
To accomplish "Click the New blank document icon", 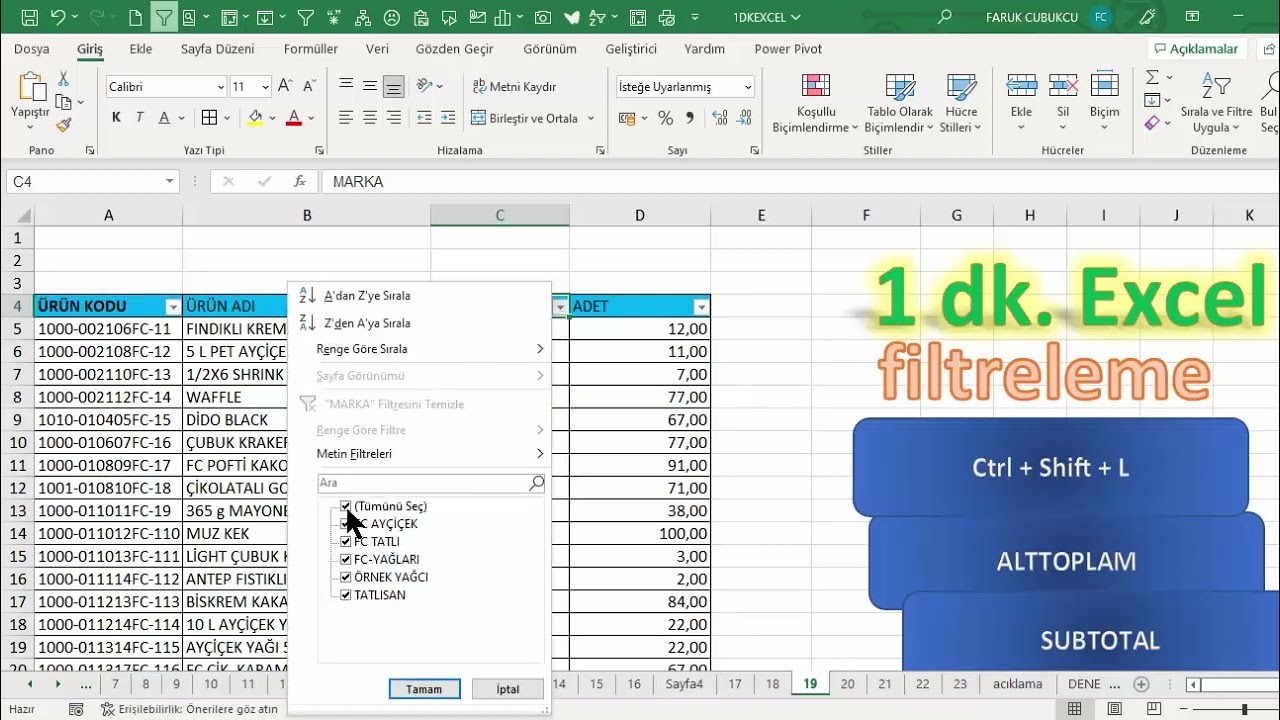I will pos(136,17).
